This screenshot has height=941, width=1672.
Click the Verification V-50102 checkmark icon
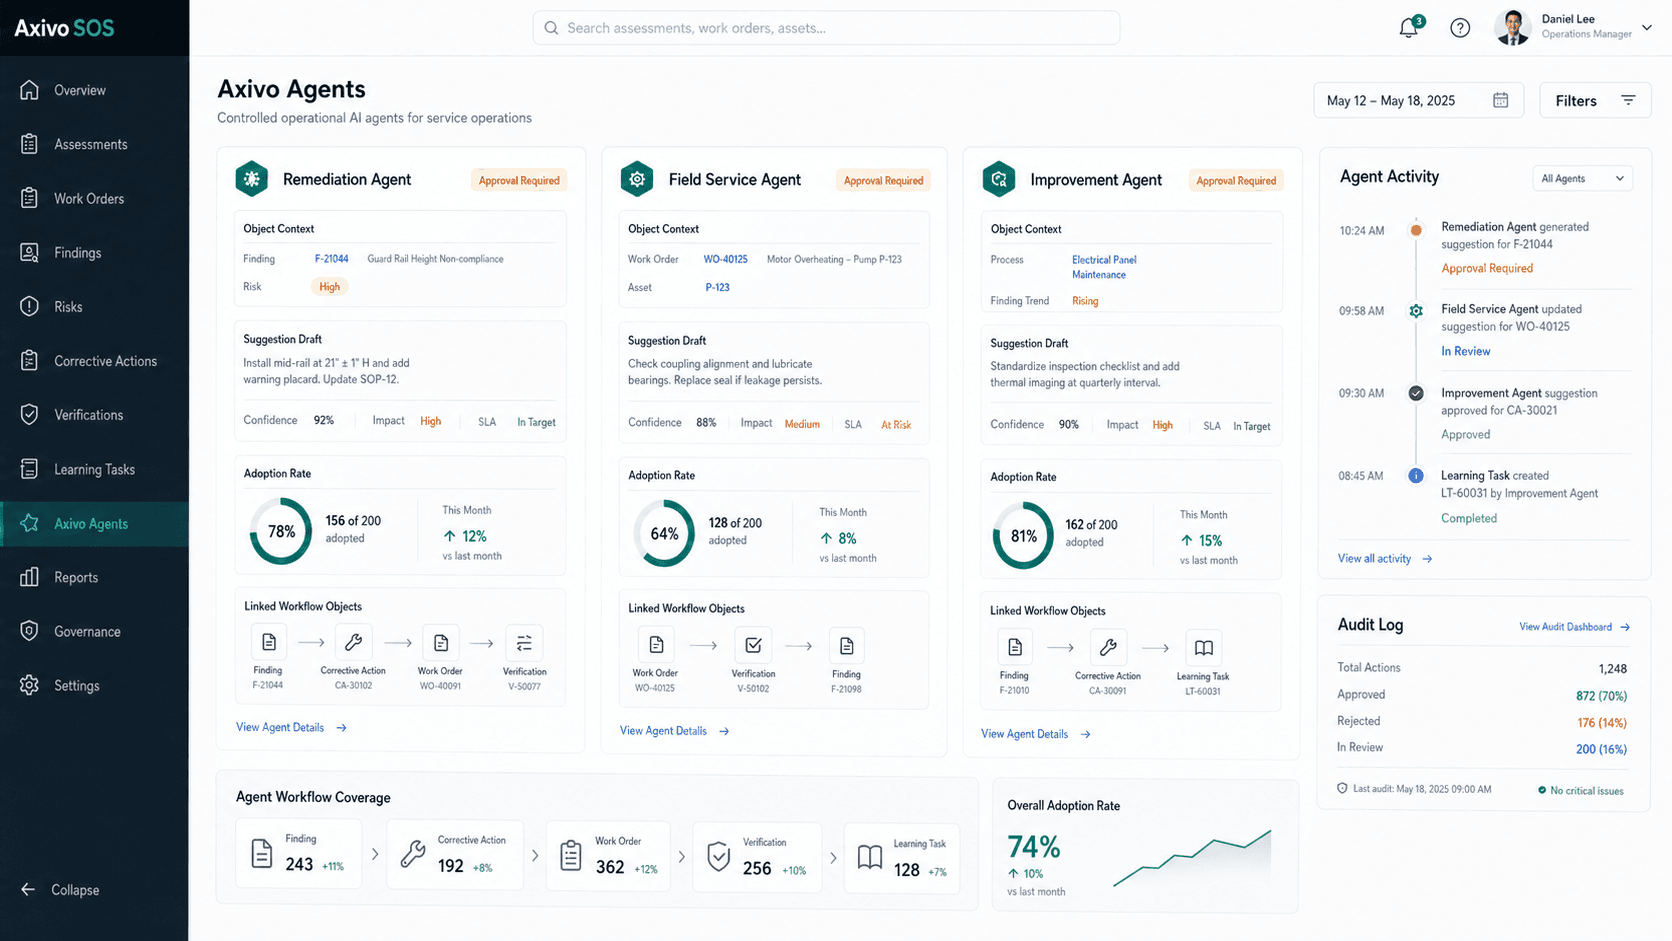753,645
